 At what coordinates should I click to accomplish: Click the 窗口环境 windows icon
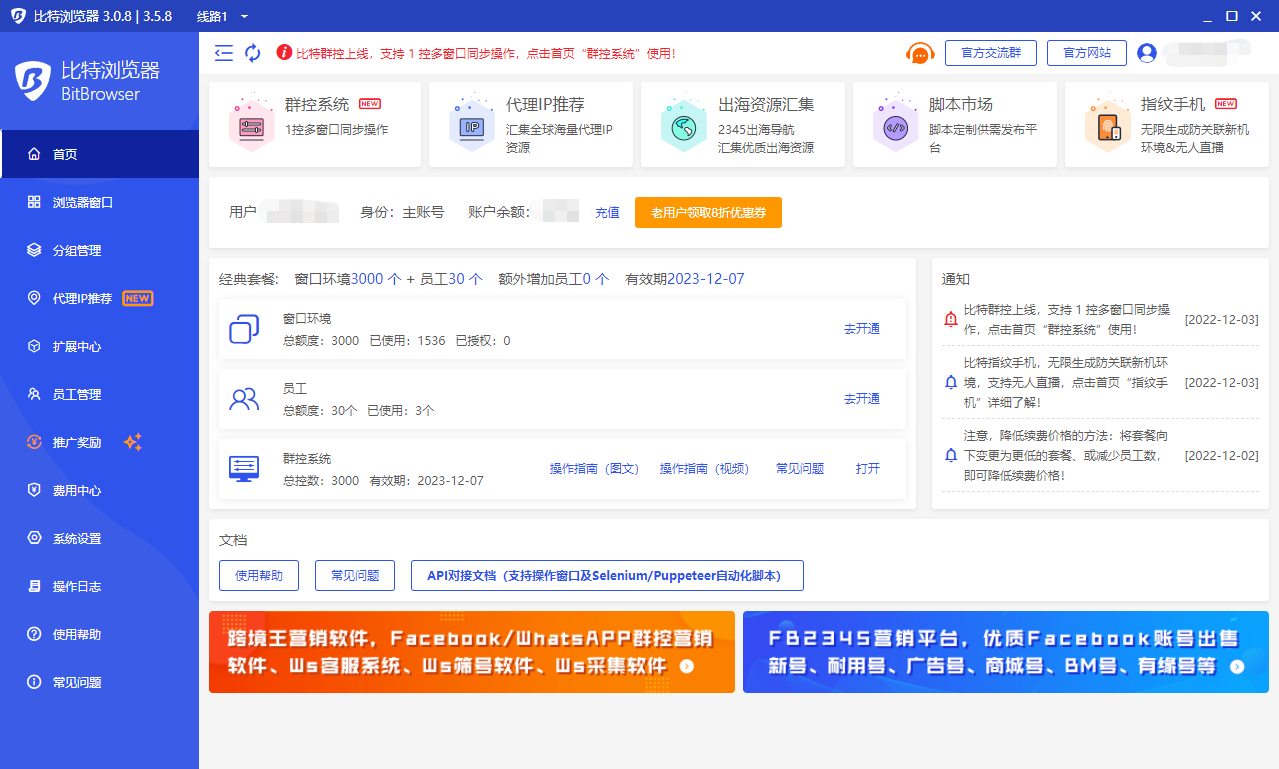pyautogui.click(x=244, y=330)
